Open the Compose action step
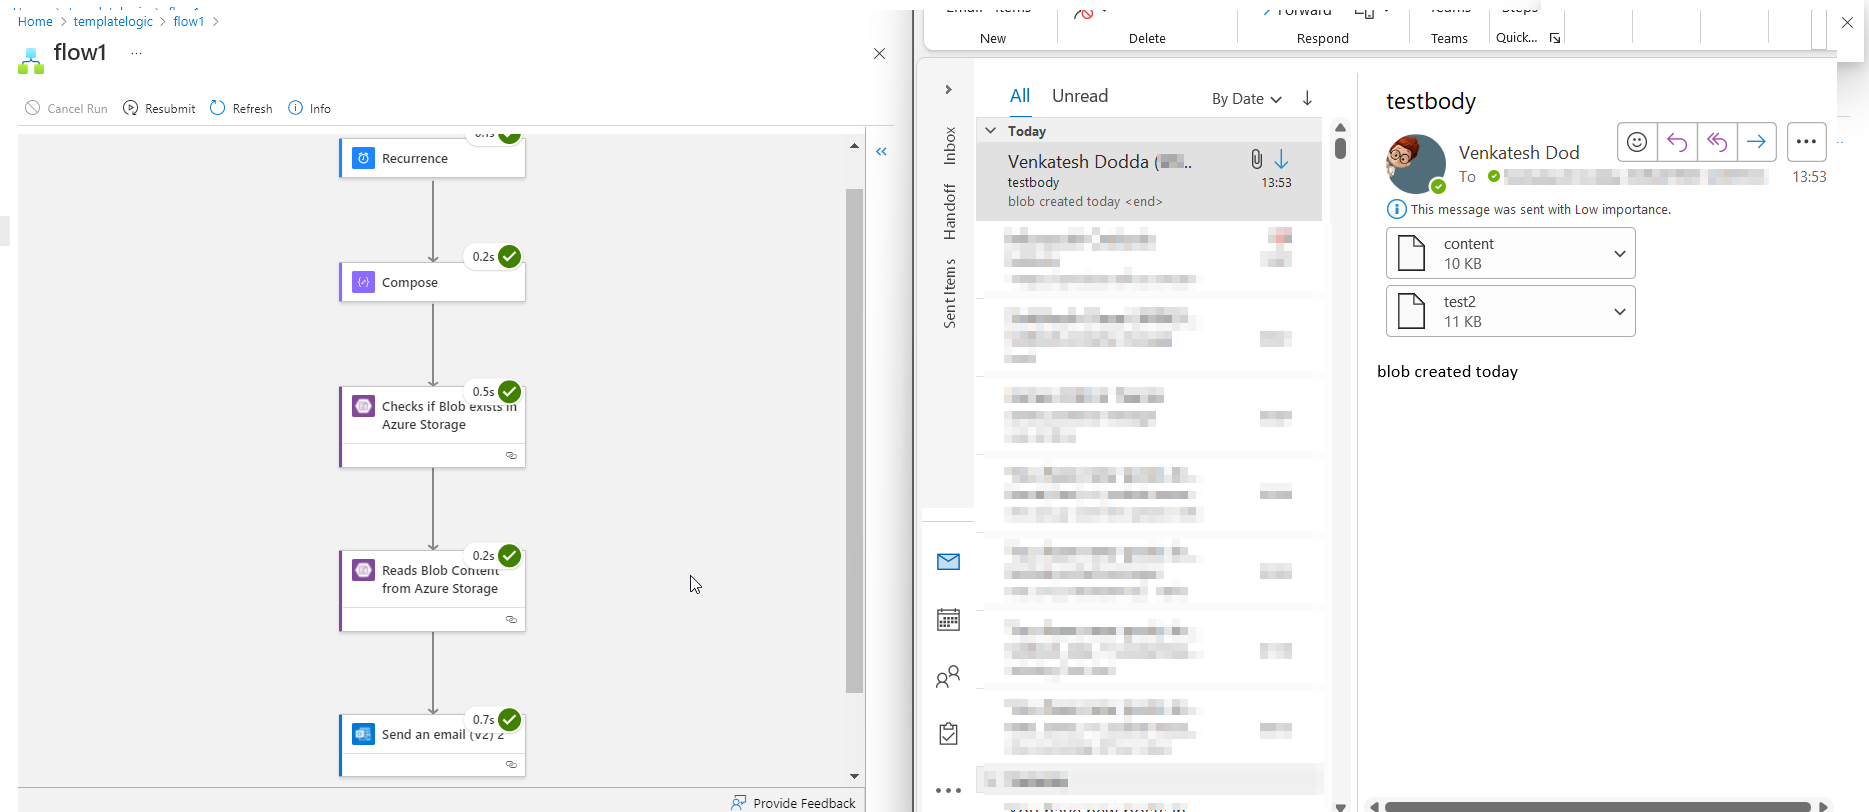Viewport: 1869px width, 812px height. [432, 282]
